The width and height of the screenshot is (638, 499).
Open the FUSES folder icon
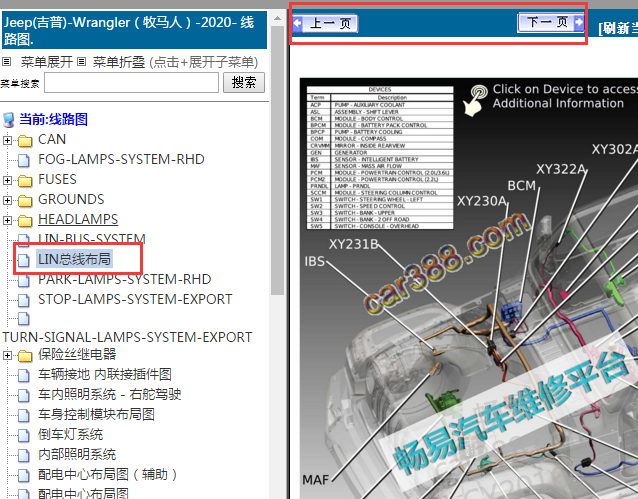coord(25,181)
